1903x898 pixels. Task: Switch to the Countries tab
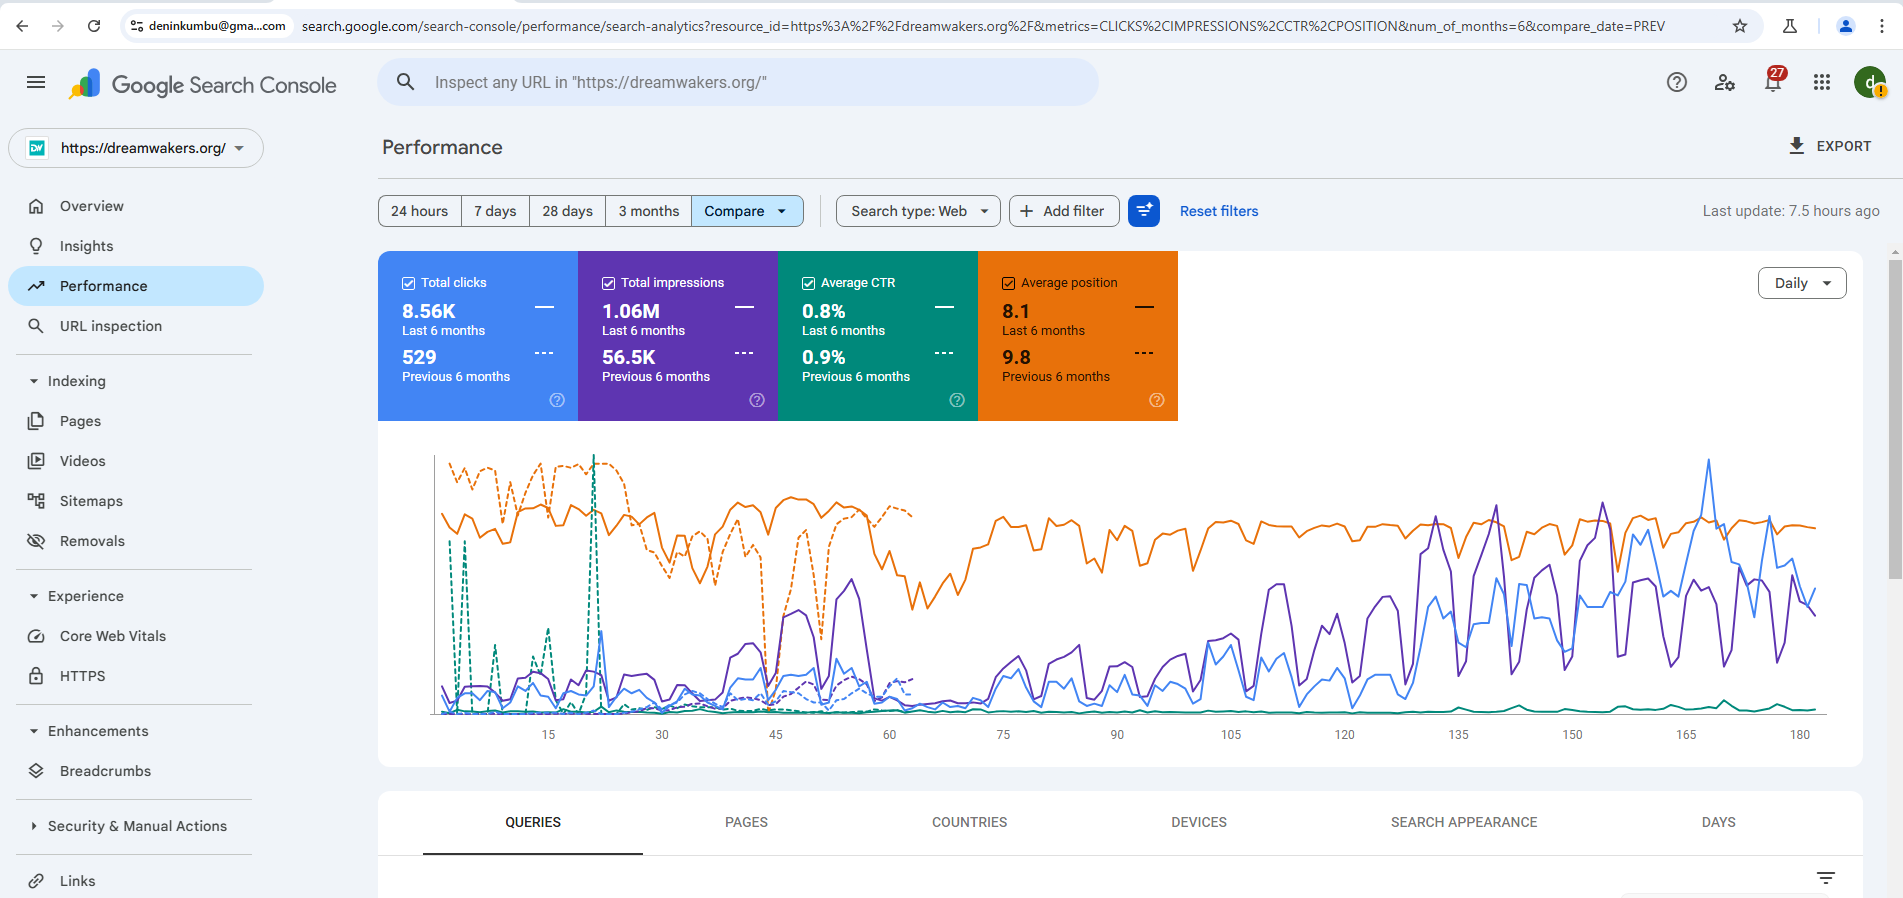(969, 822)
